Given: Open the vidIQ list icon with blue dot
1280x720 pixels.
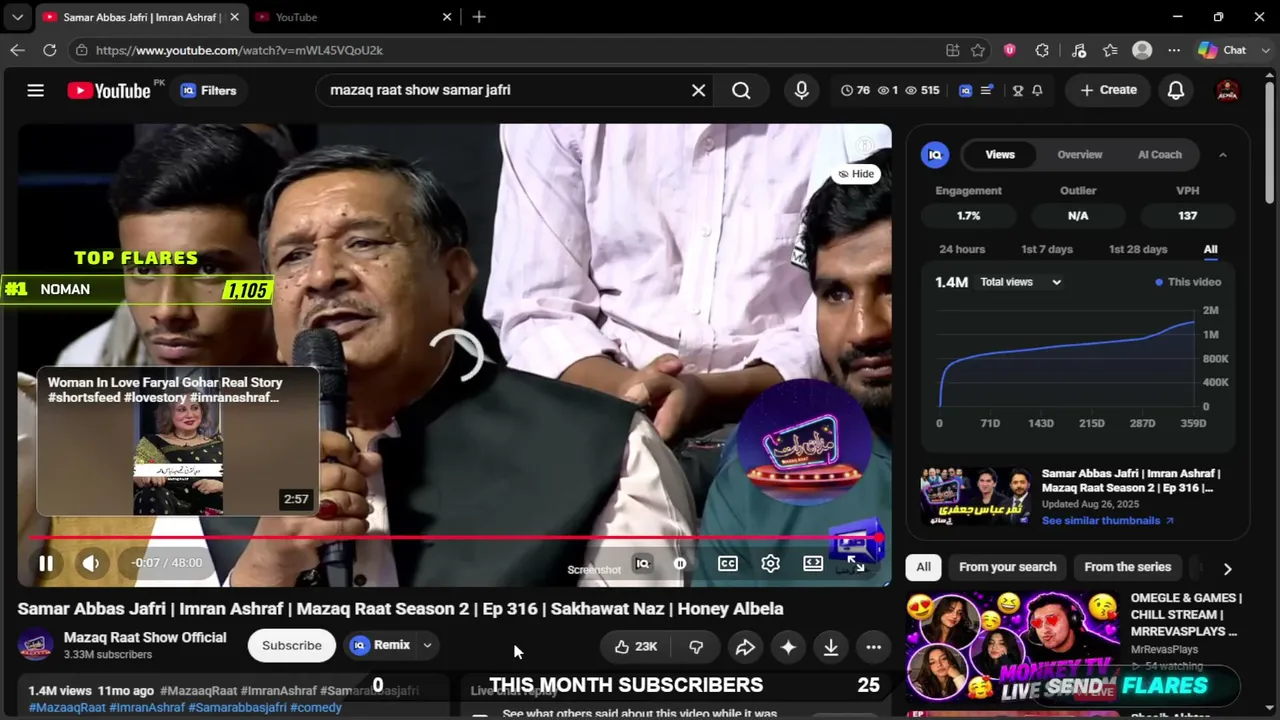Looking at the screenshot, I should click(x=987, y=90).
